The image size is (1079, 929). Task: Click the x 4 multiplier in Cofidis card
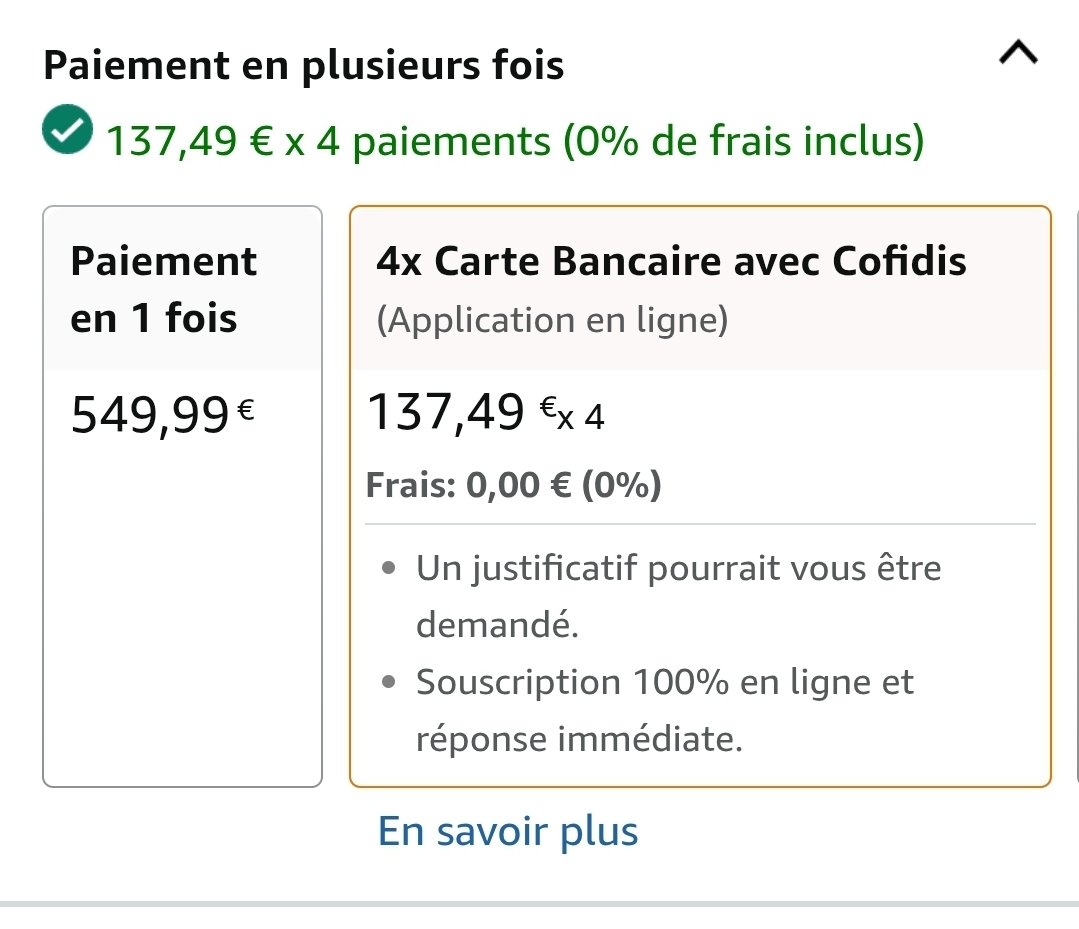(580, 417)
